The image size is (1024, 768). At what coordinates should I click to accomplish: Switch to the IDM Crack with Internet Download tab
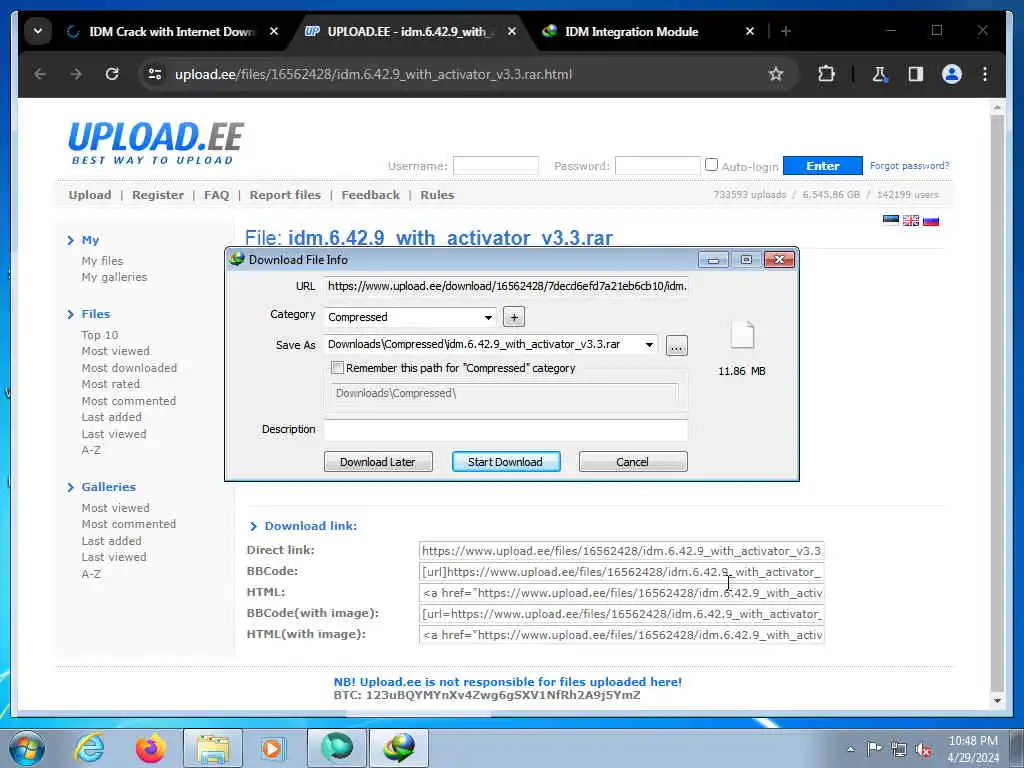(171, 31)
